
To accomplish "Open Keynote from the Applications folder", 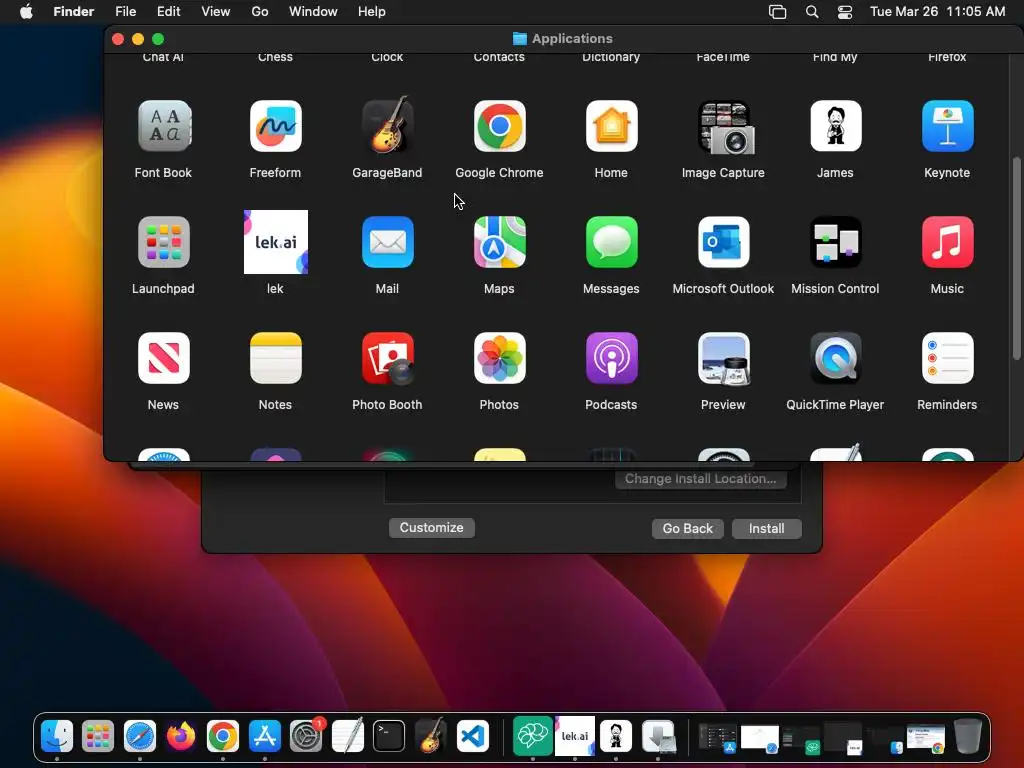I will click(x=948, y=126).
